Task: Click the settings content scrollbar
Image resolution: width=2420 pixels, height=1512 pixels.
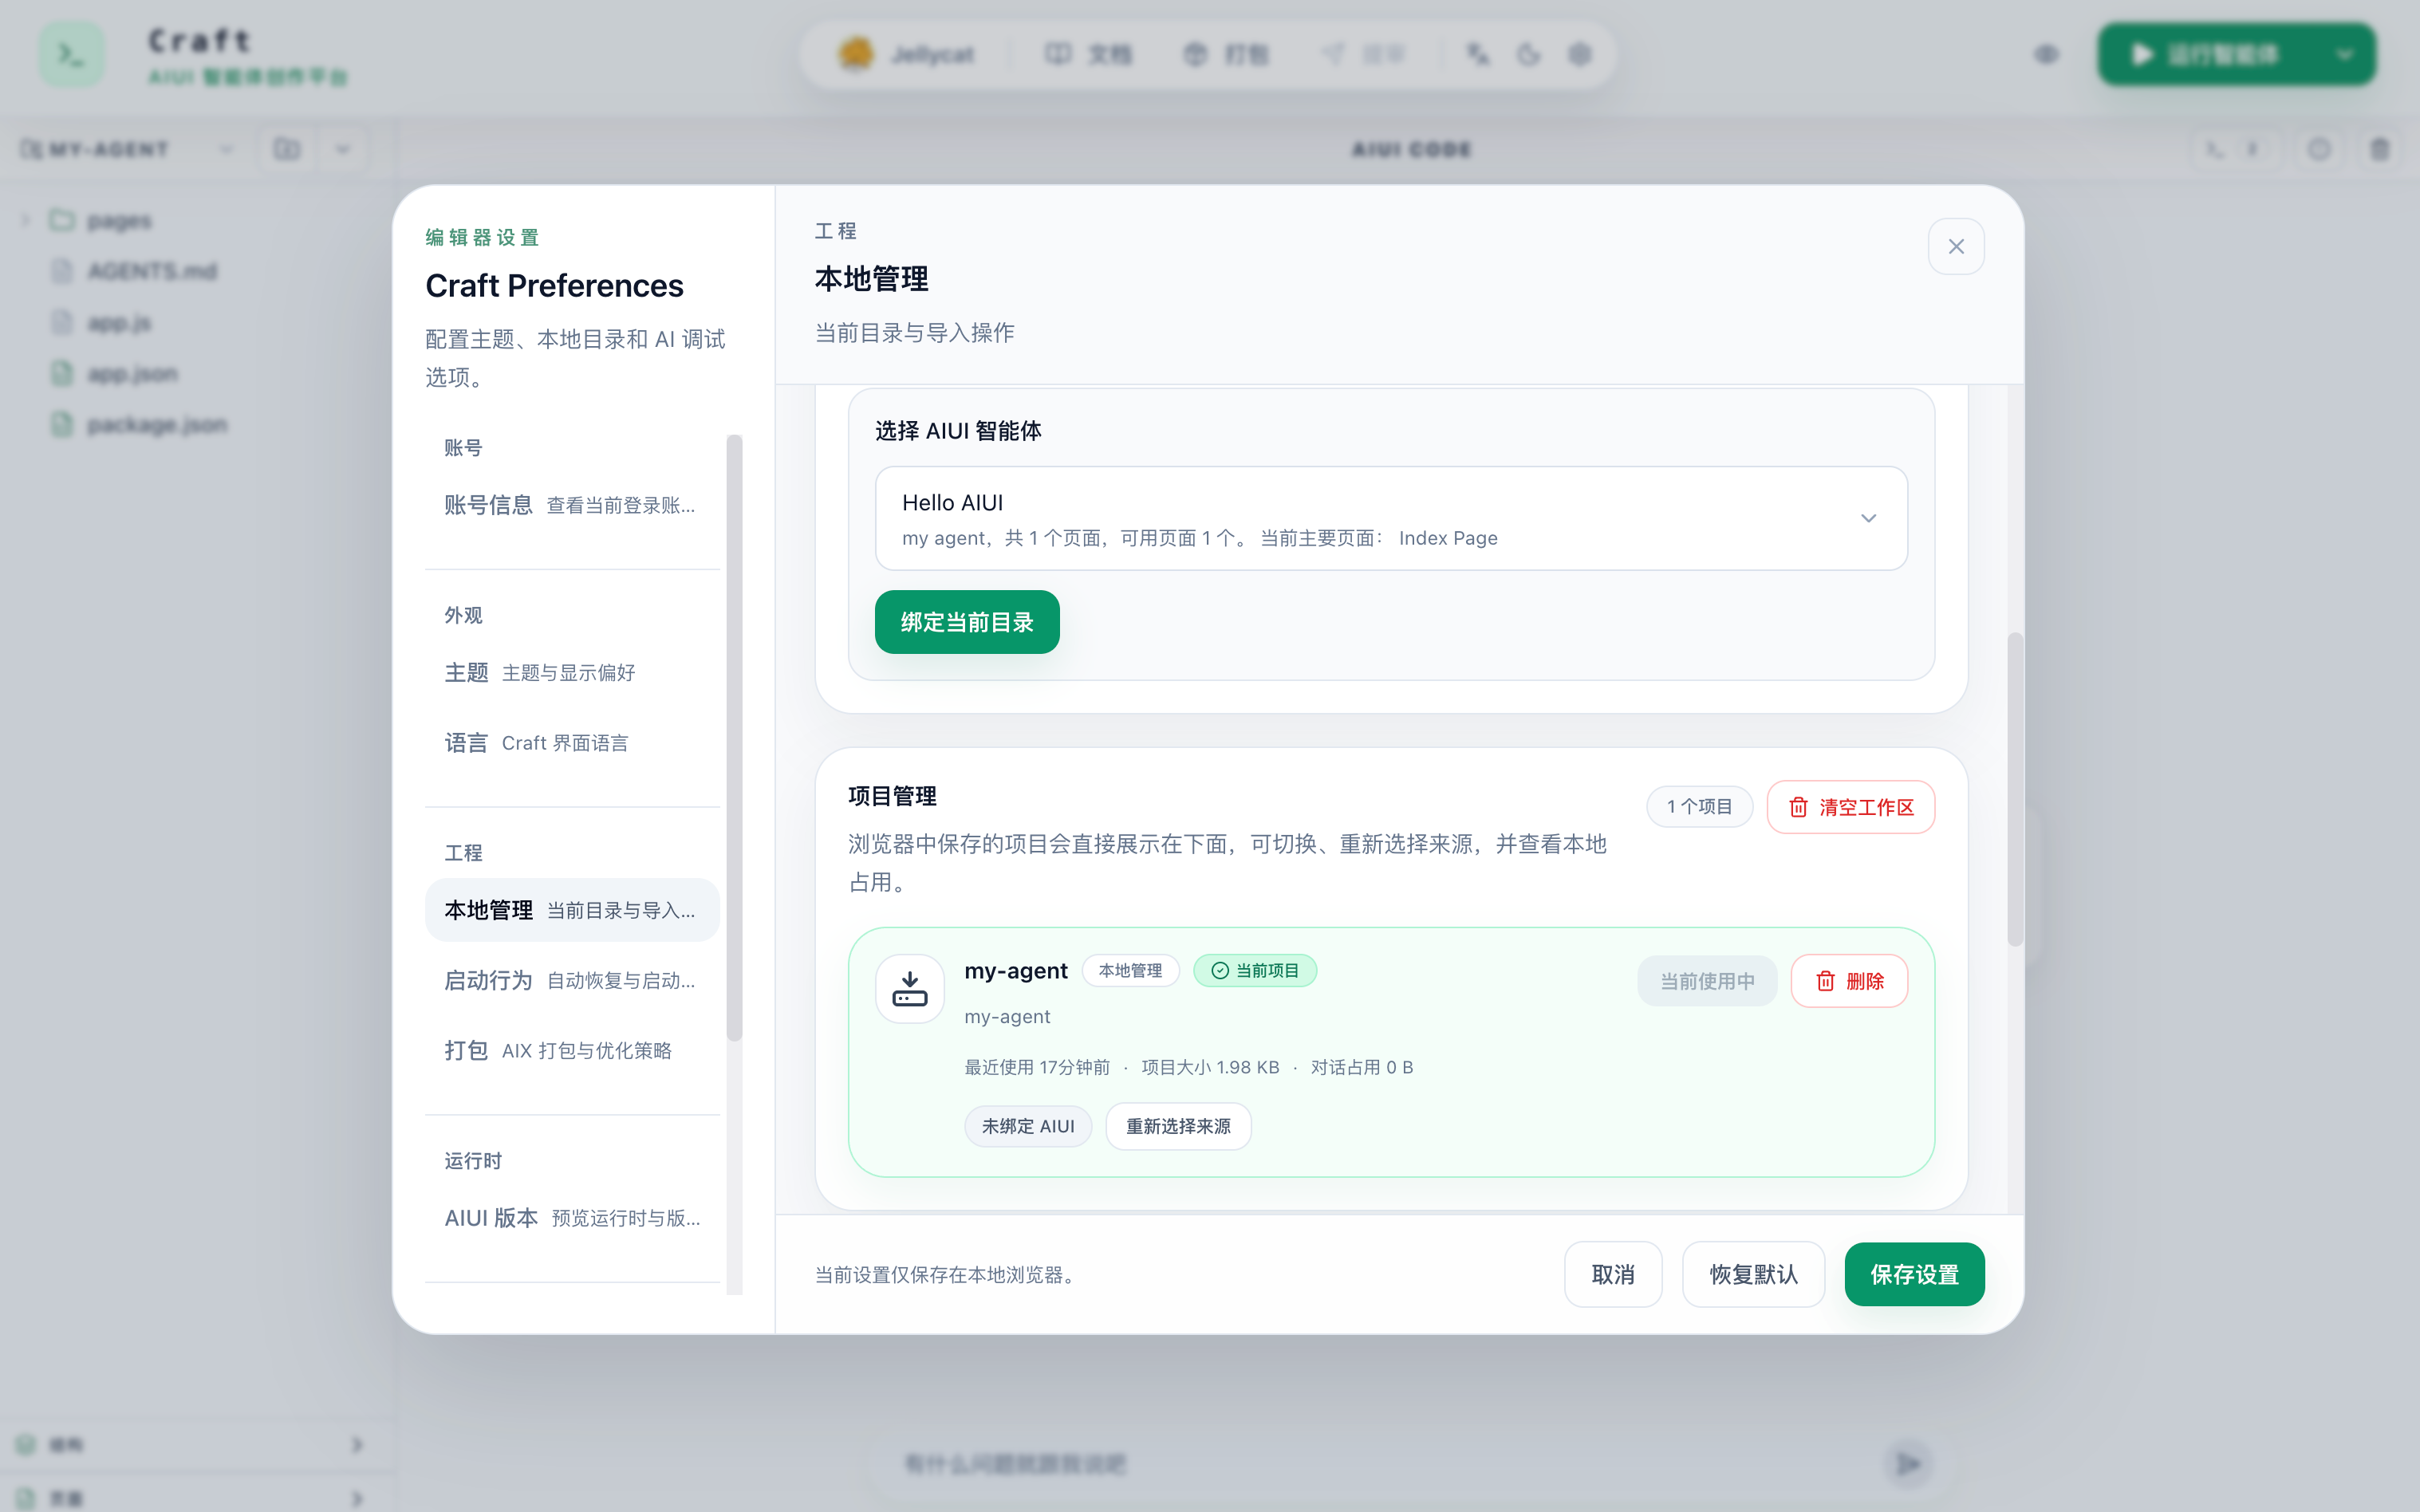Action: 2015,789
